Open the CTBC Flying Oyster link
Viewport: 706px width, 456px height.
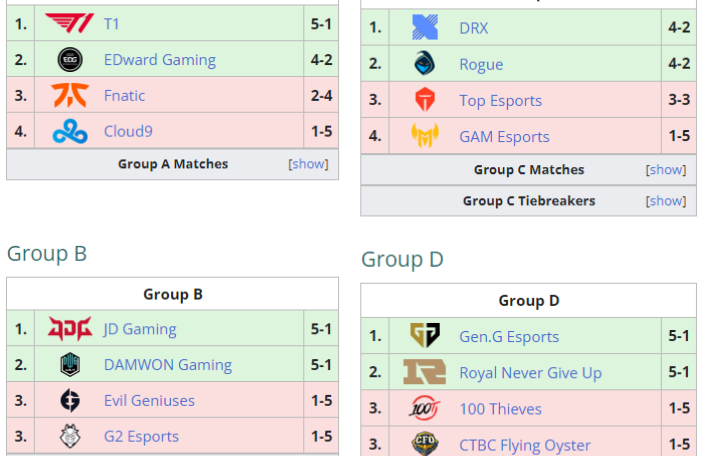524,445
